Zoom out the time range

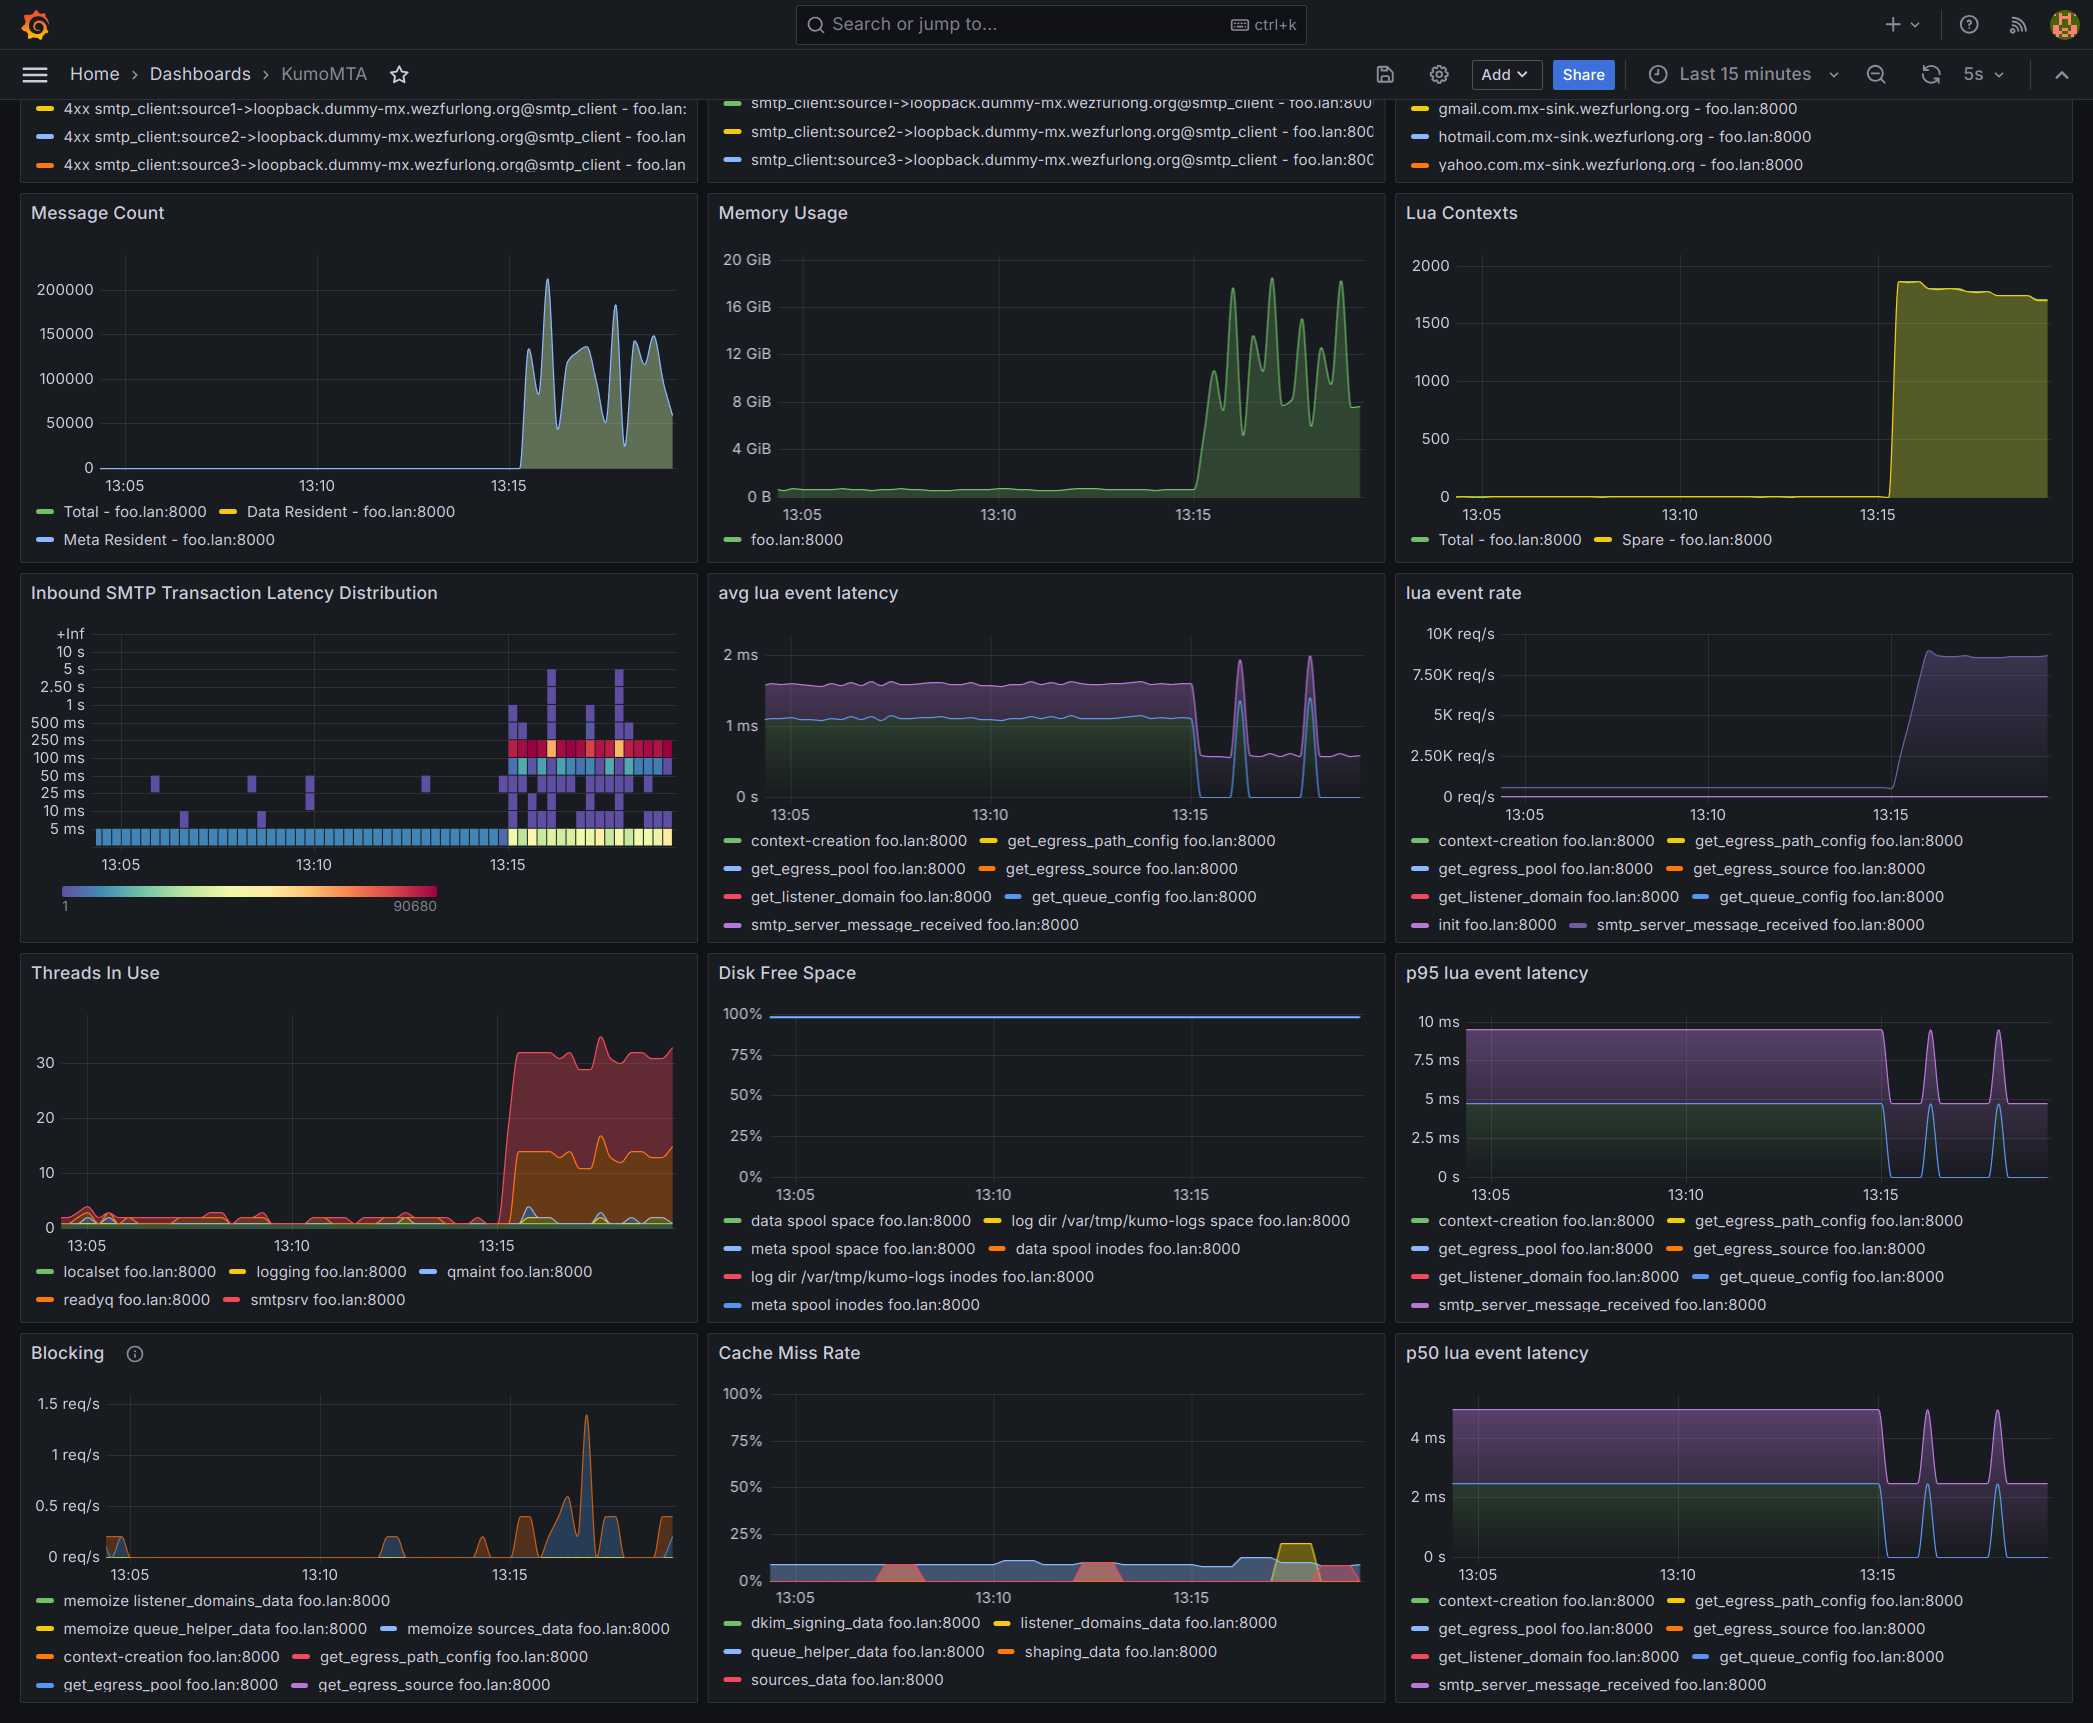pyautogui.click(x=1876, y=74)
